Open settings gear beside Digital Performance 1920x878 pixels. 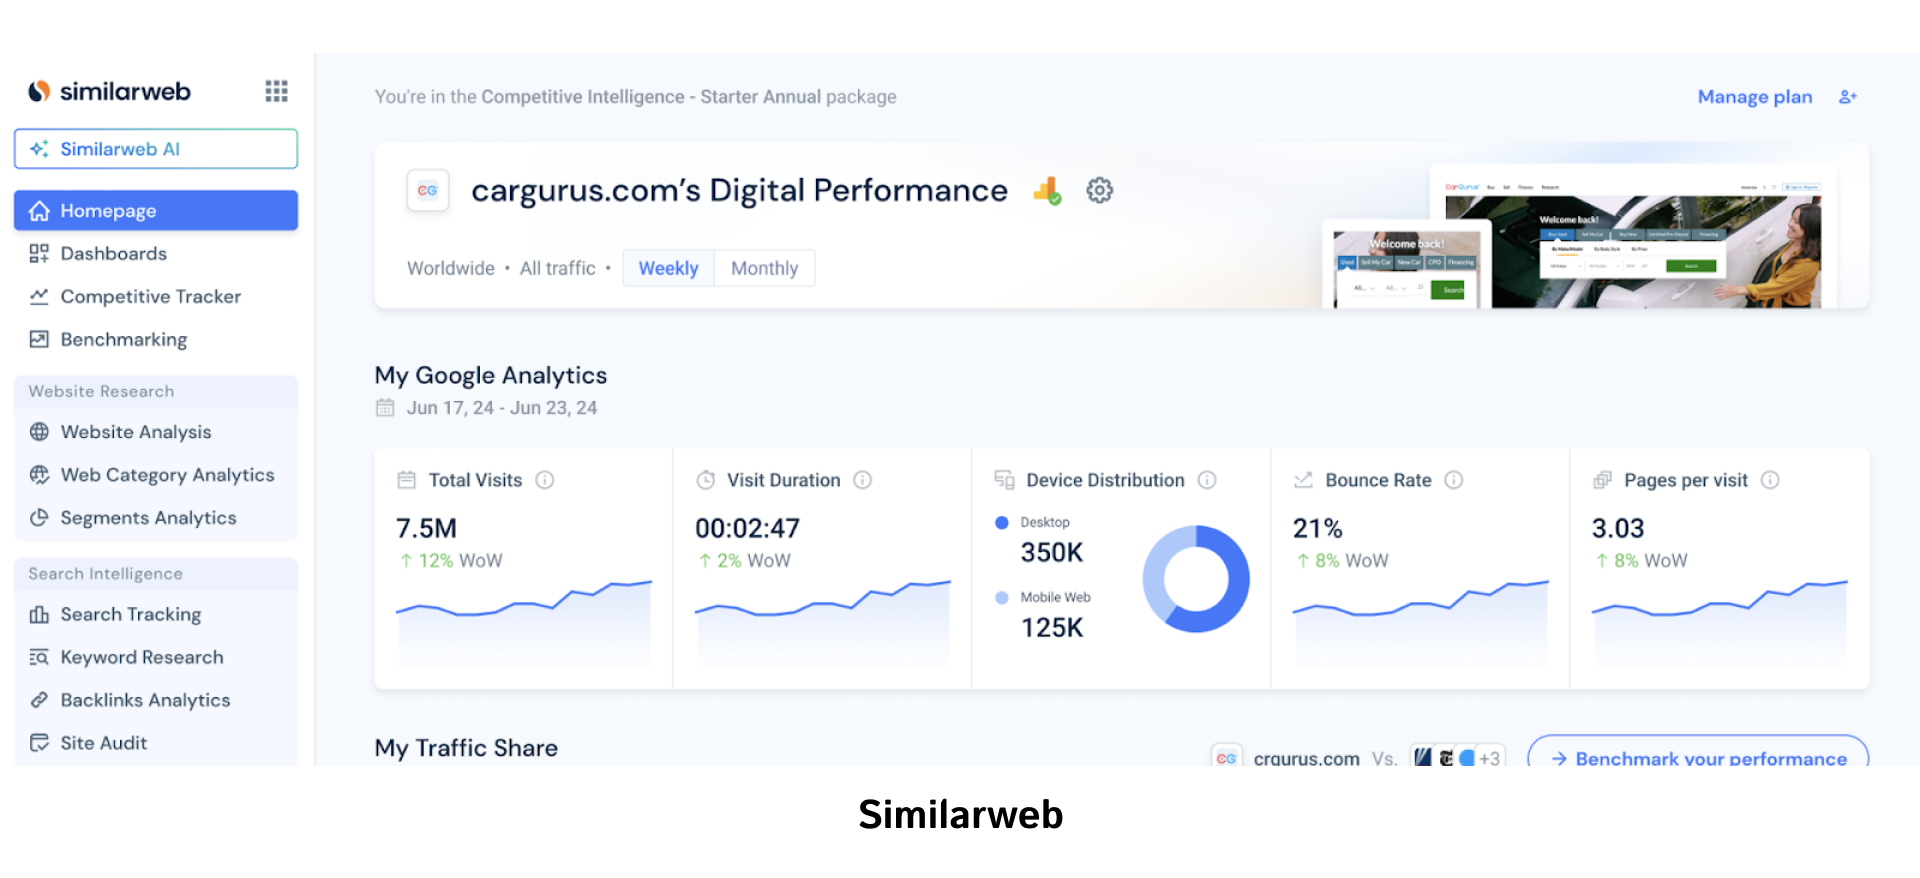point(1100,190)
